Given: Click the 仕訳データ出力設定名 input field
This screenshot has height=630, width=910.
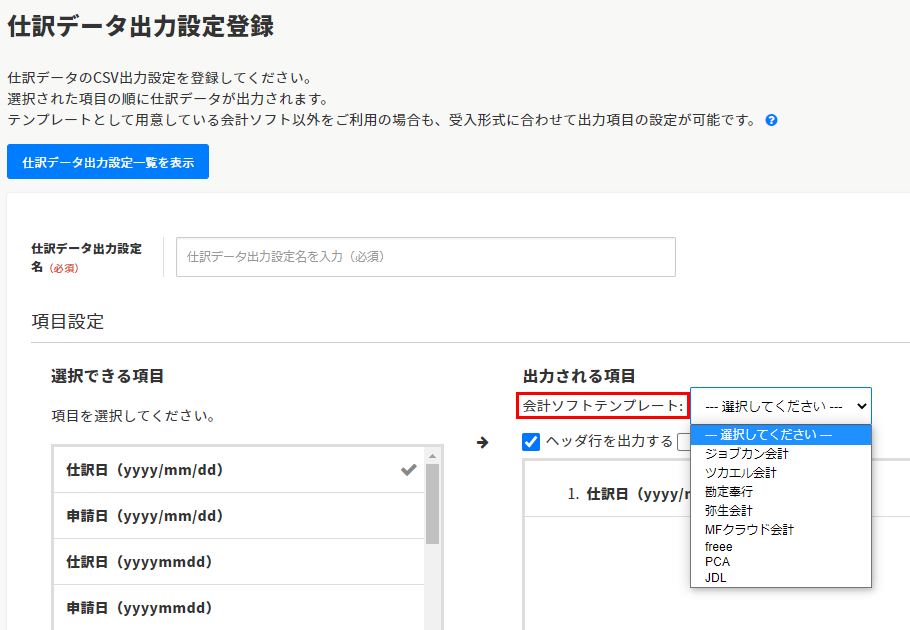Looking at the screenshot, I should 425,257.
